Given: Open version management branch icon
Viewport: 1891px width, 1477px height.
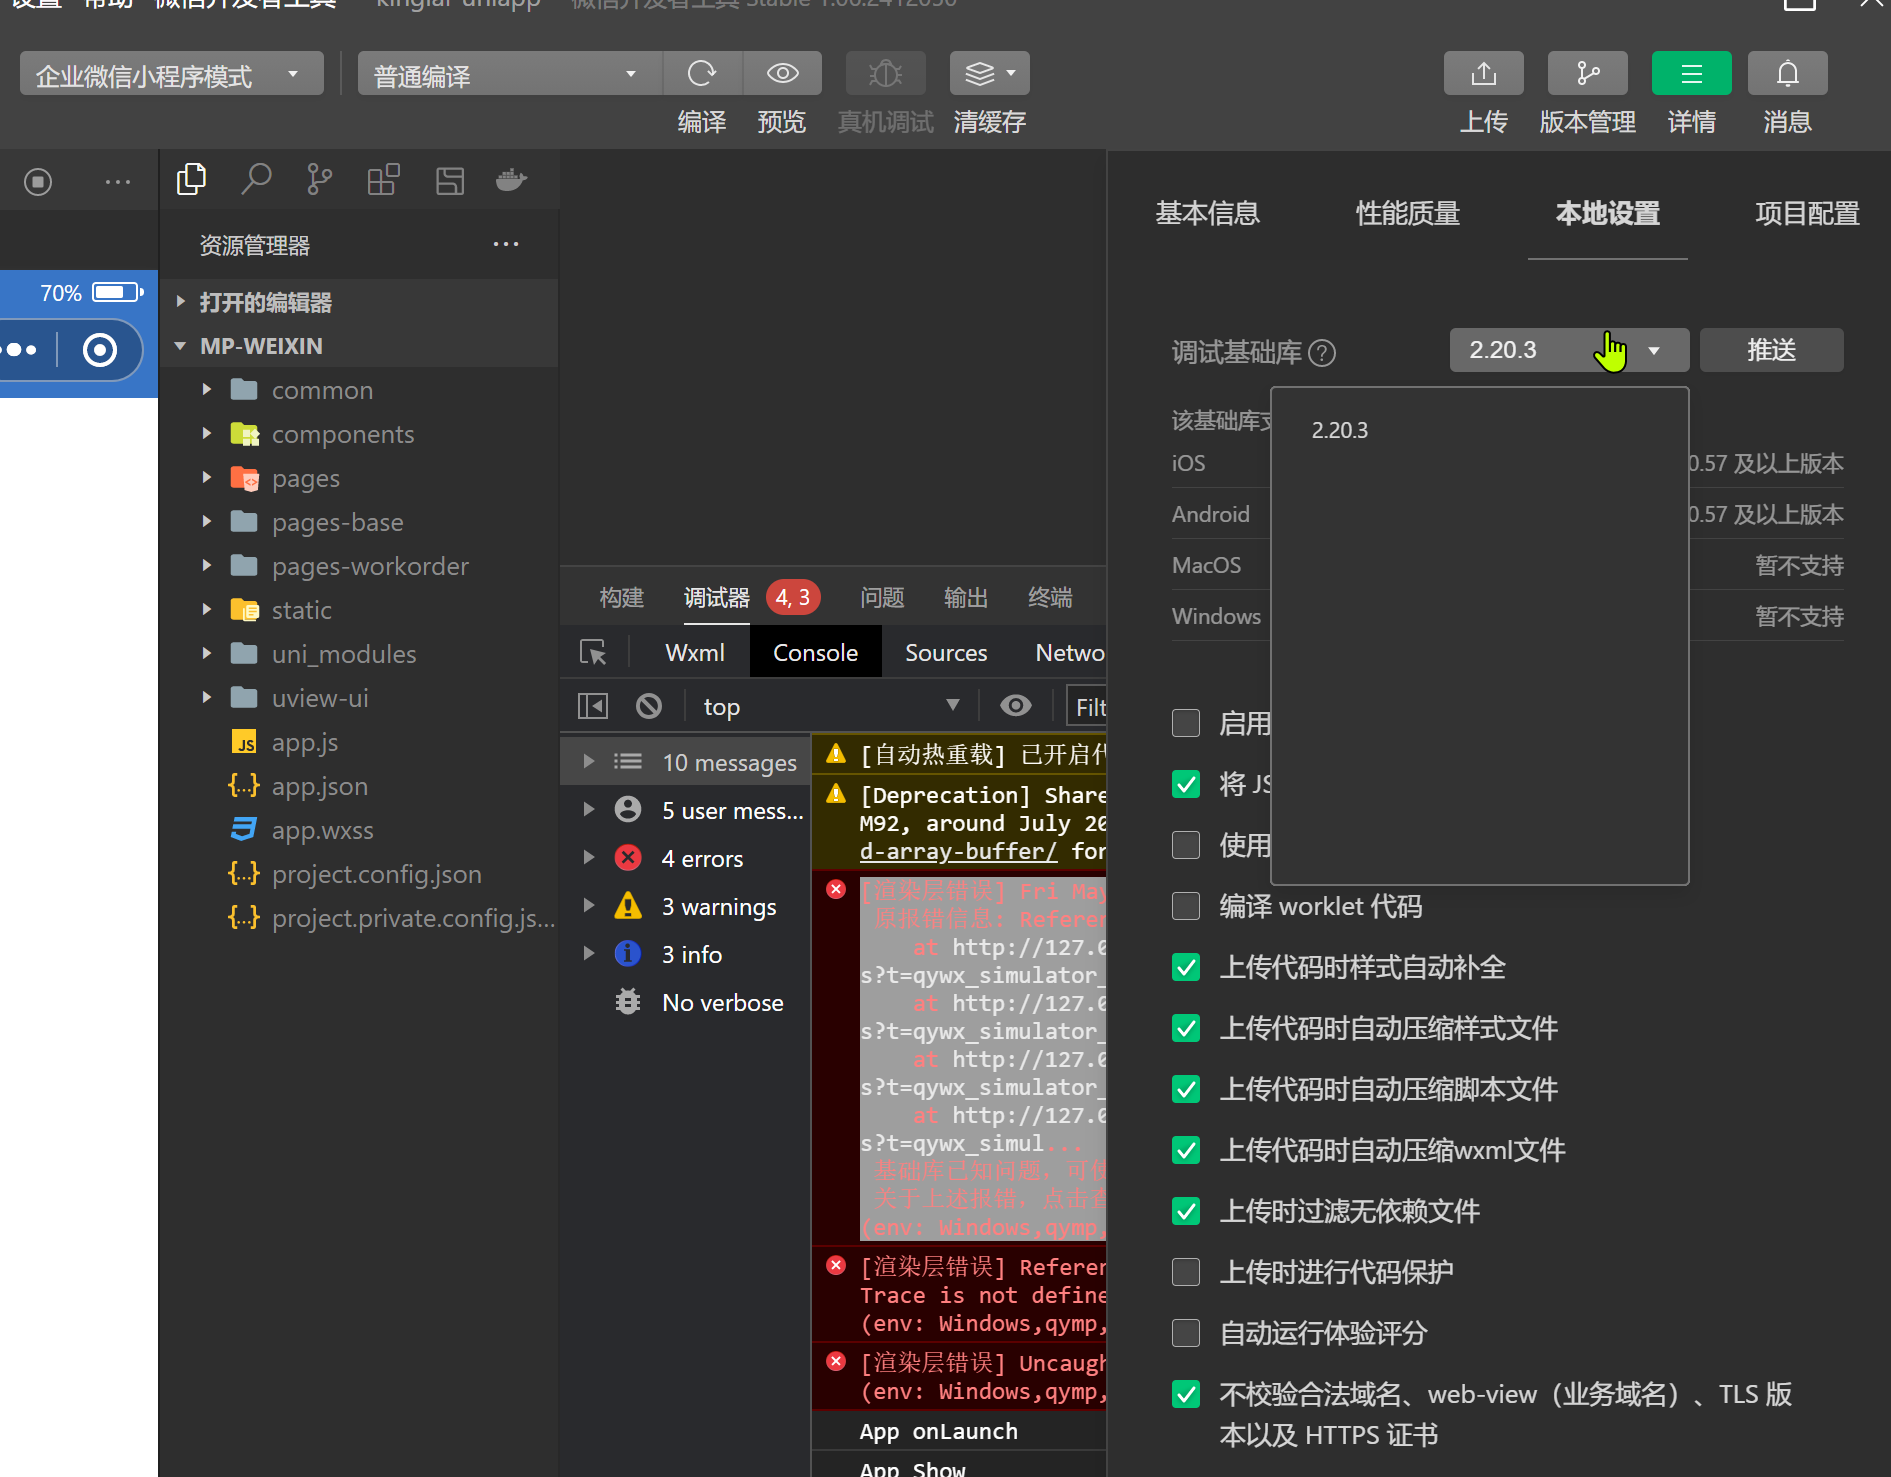Looking at the screenshot, I should click(1588, 73).
